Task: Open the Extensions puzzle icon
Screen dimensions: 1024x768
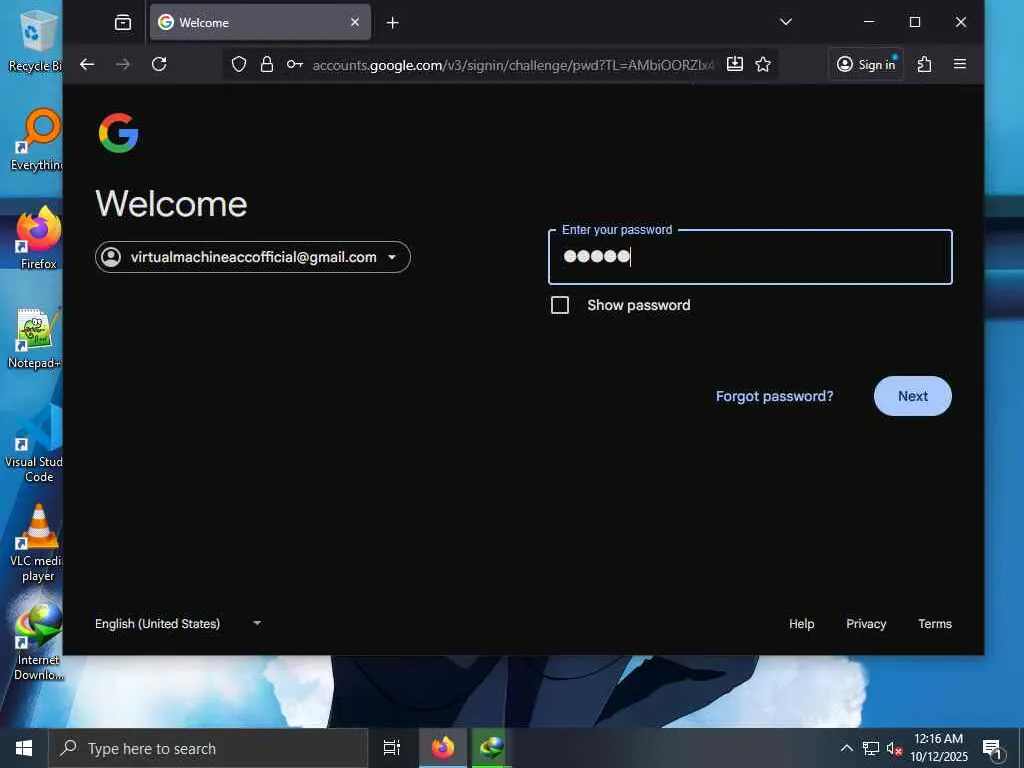Action: (x=924, y=64)
